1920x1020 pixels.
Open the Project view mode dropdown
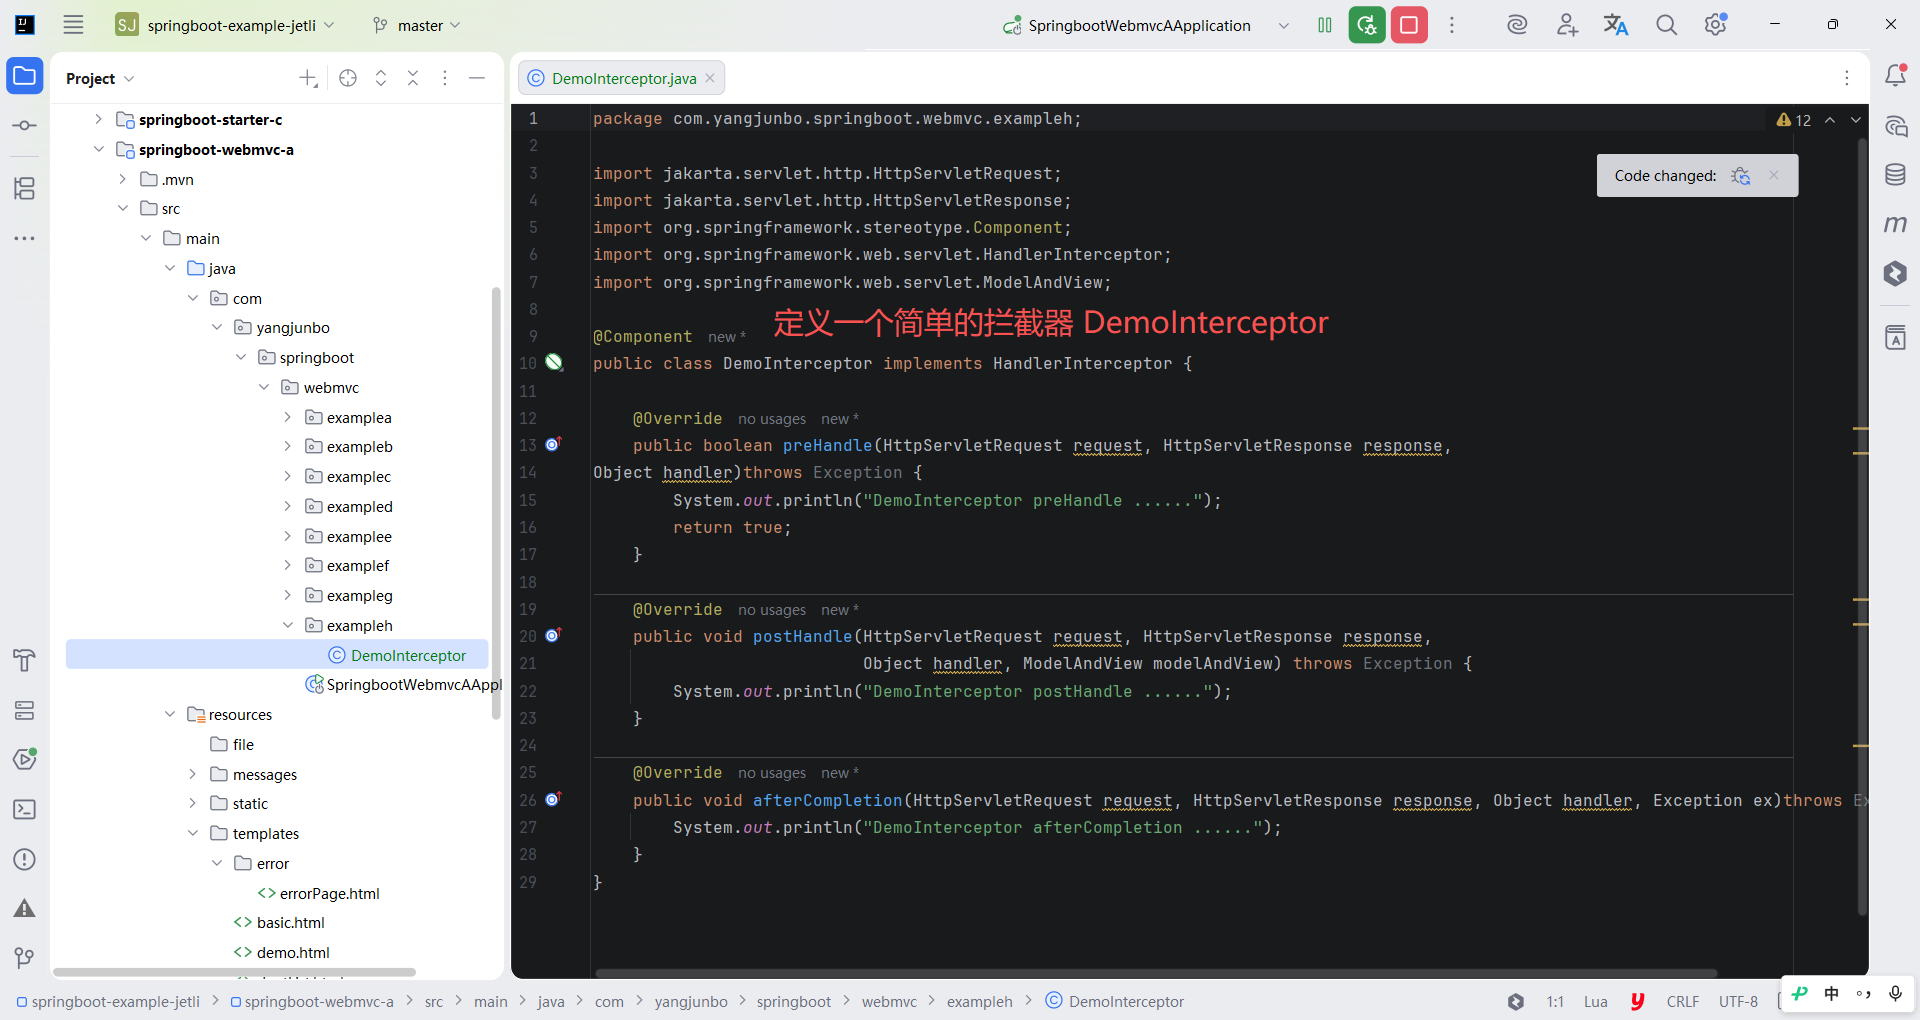click(x=100, y=78)
